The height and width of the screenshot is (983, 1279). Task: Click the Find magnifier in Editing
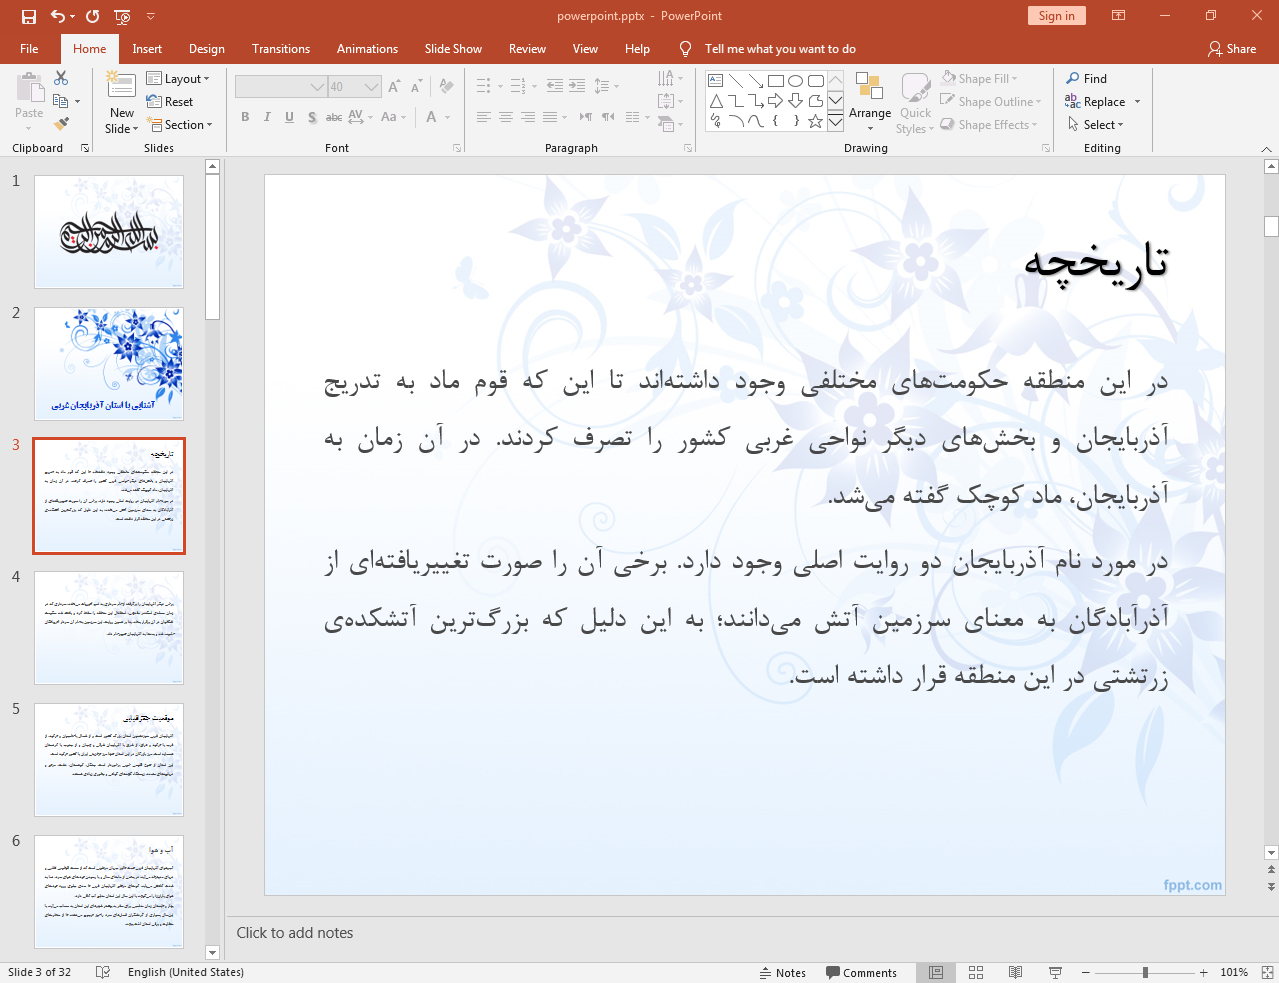1073,79
